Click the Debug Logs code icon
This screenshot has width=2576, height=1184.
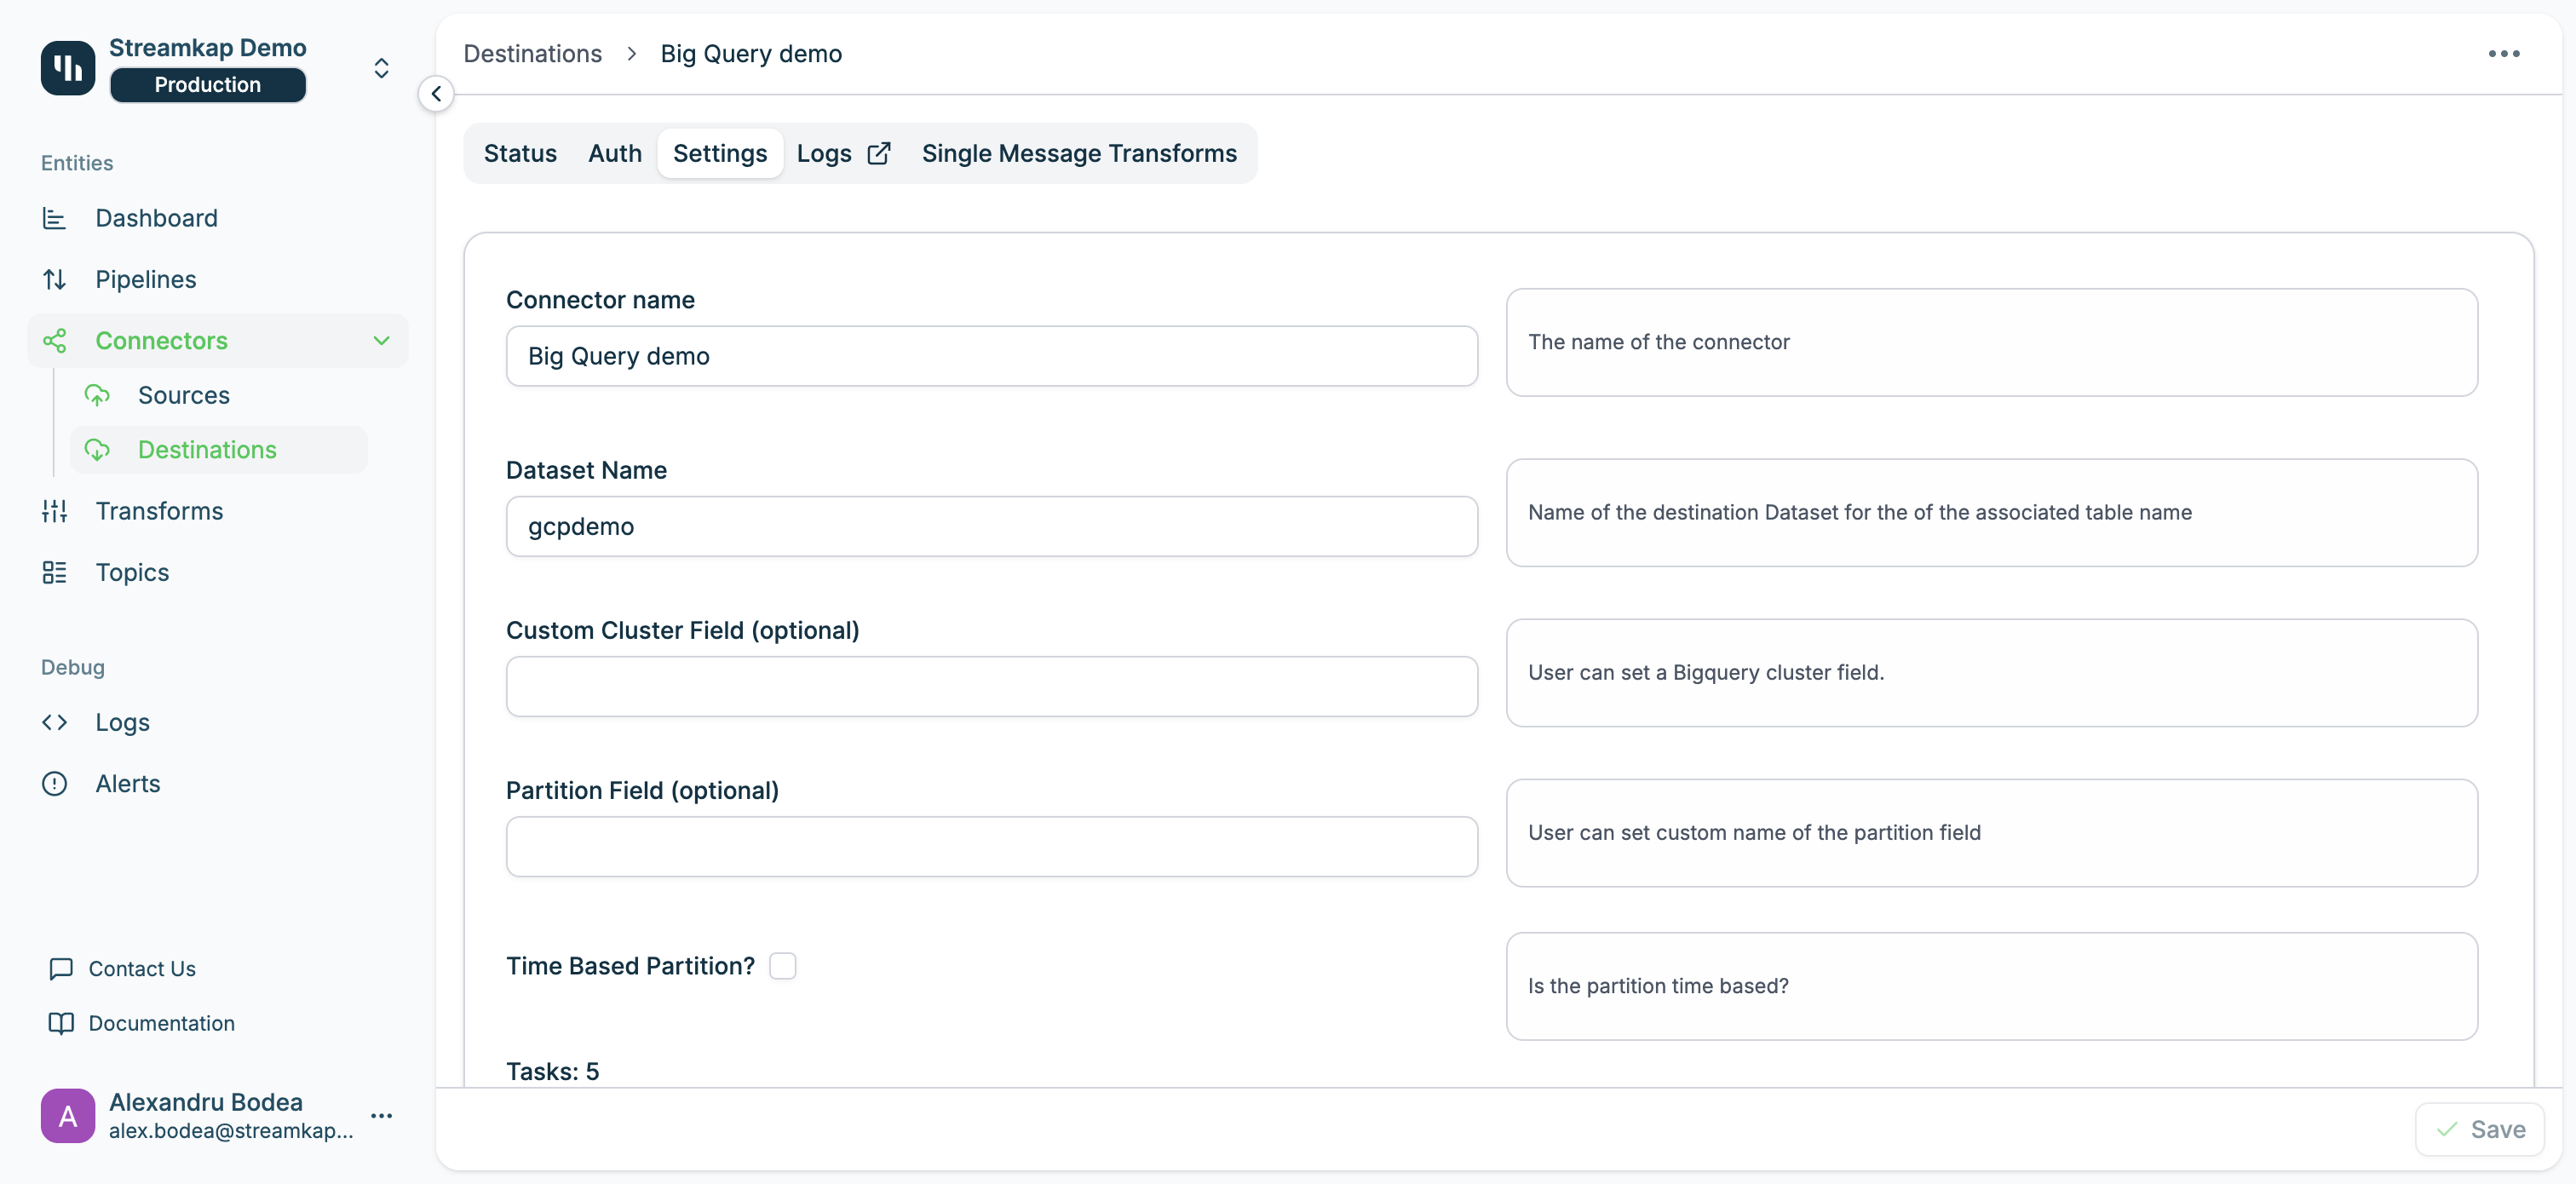54,722
